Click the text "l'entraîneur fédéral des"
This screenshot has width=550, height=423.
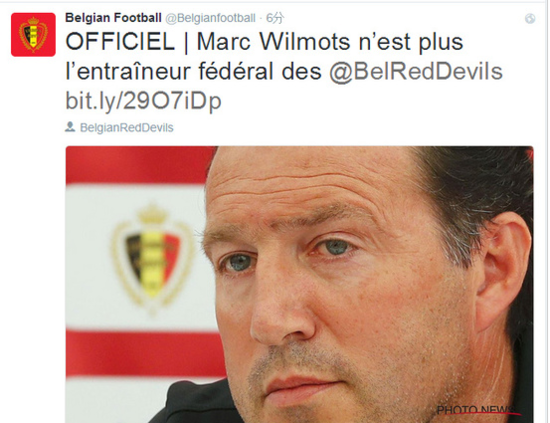tap(194, 71)
